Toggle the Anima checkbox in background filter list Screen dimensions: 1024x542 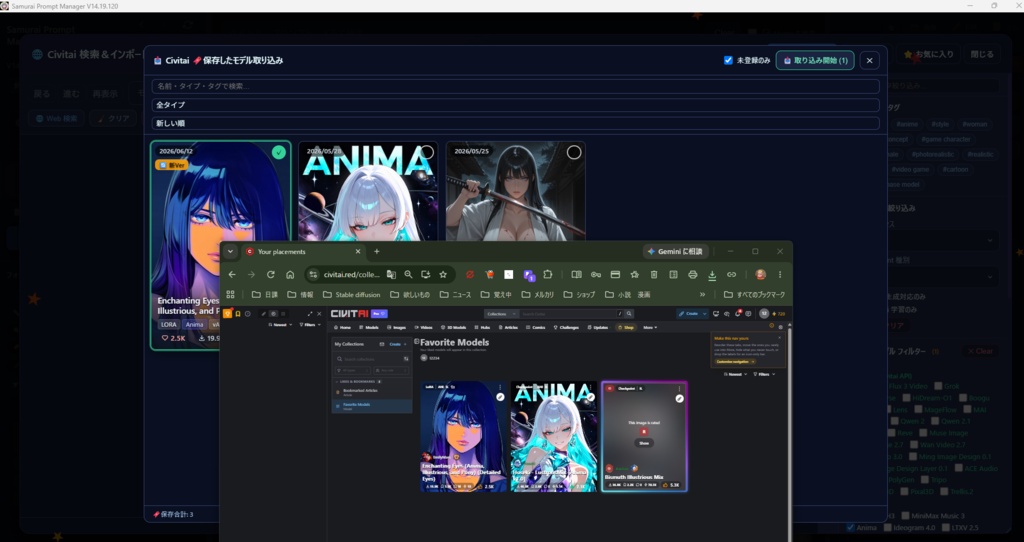tap(850, 528)
